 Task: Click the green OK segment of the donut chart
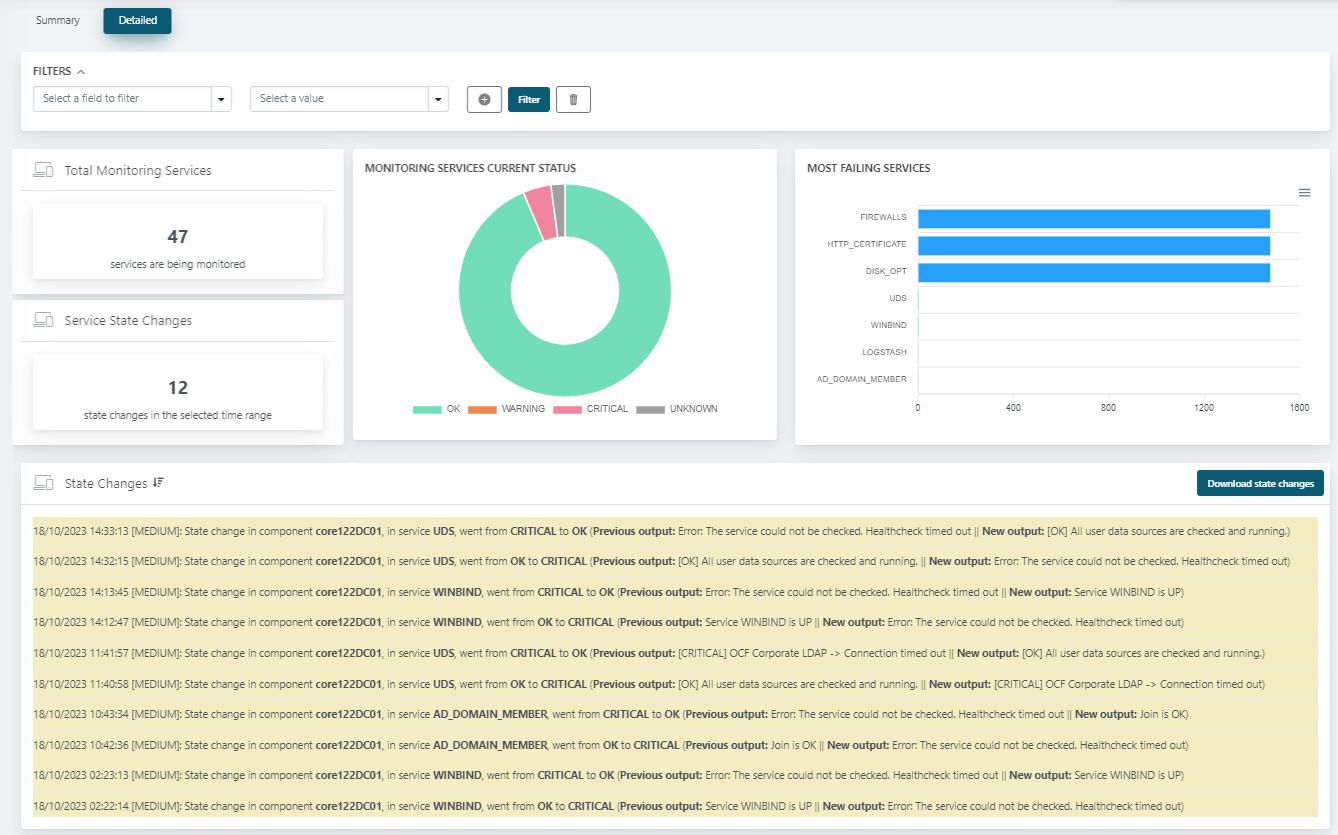click(x=565, y=370)
